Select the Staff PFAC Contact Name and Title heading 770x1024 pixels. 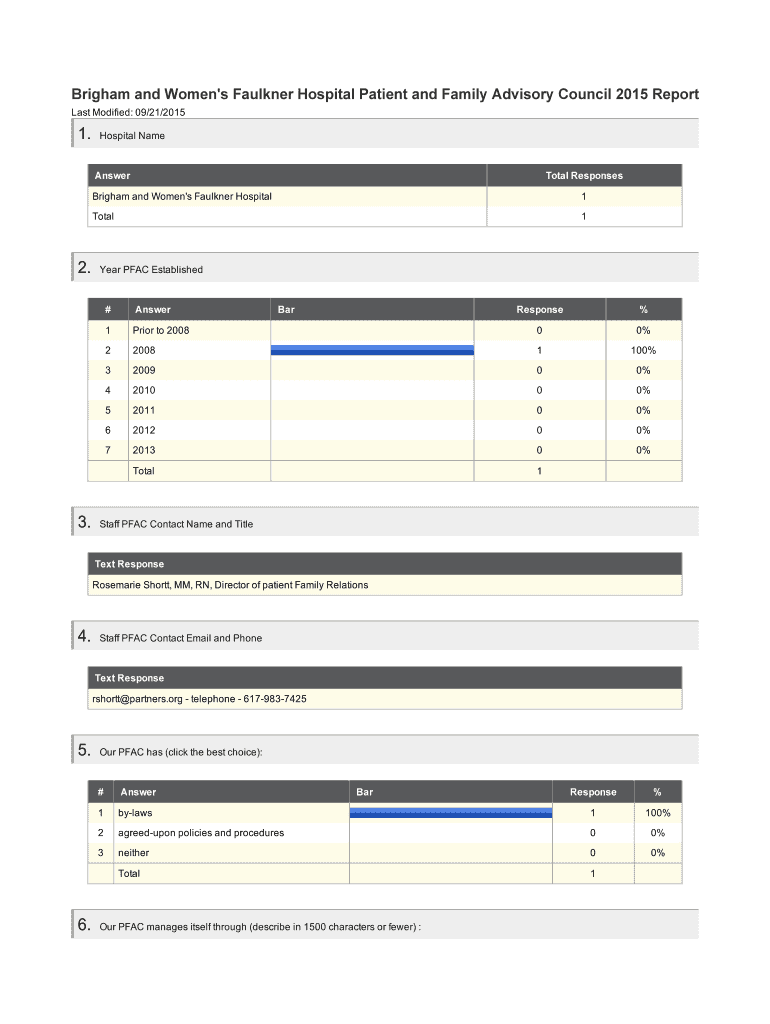[176, 524]
